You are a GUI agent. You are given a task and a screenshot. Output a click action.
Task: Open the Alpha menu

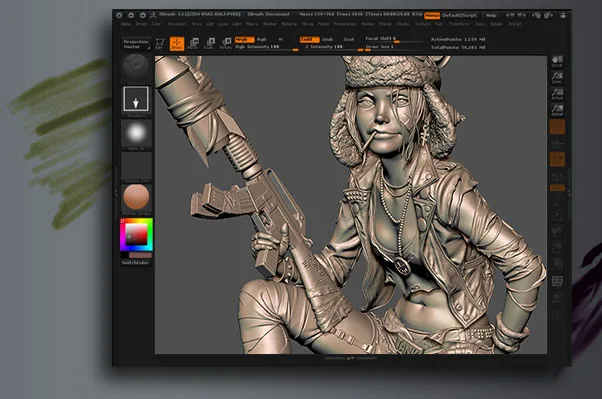click(126, 24)
